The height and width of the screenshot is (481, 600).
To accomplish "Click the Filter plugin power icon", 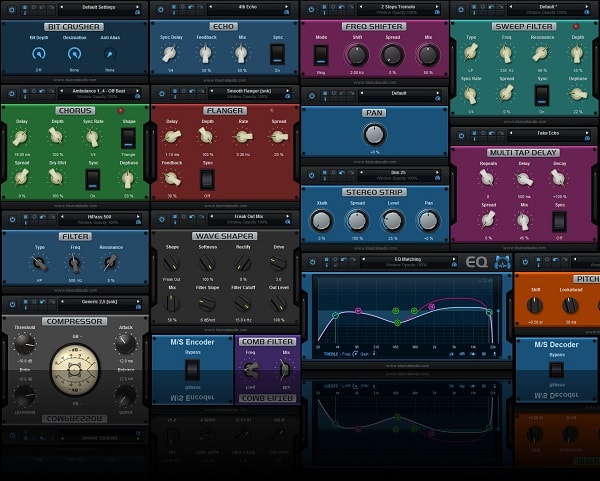I will point(13,219).
